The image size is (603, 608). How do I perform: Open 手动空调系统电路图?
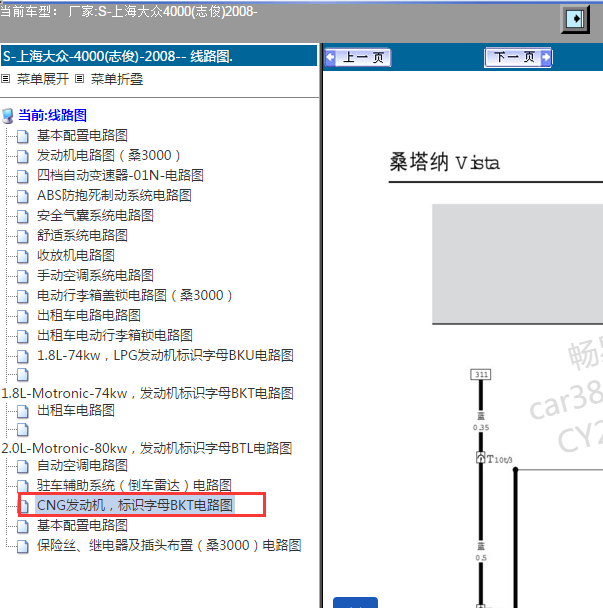coord(95,276)
